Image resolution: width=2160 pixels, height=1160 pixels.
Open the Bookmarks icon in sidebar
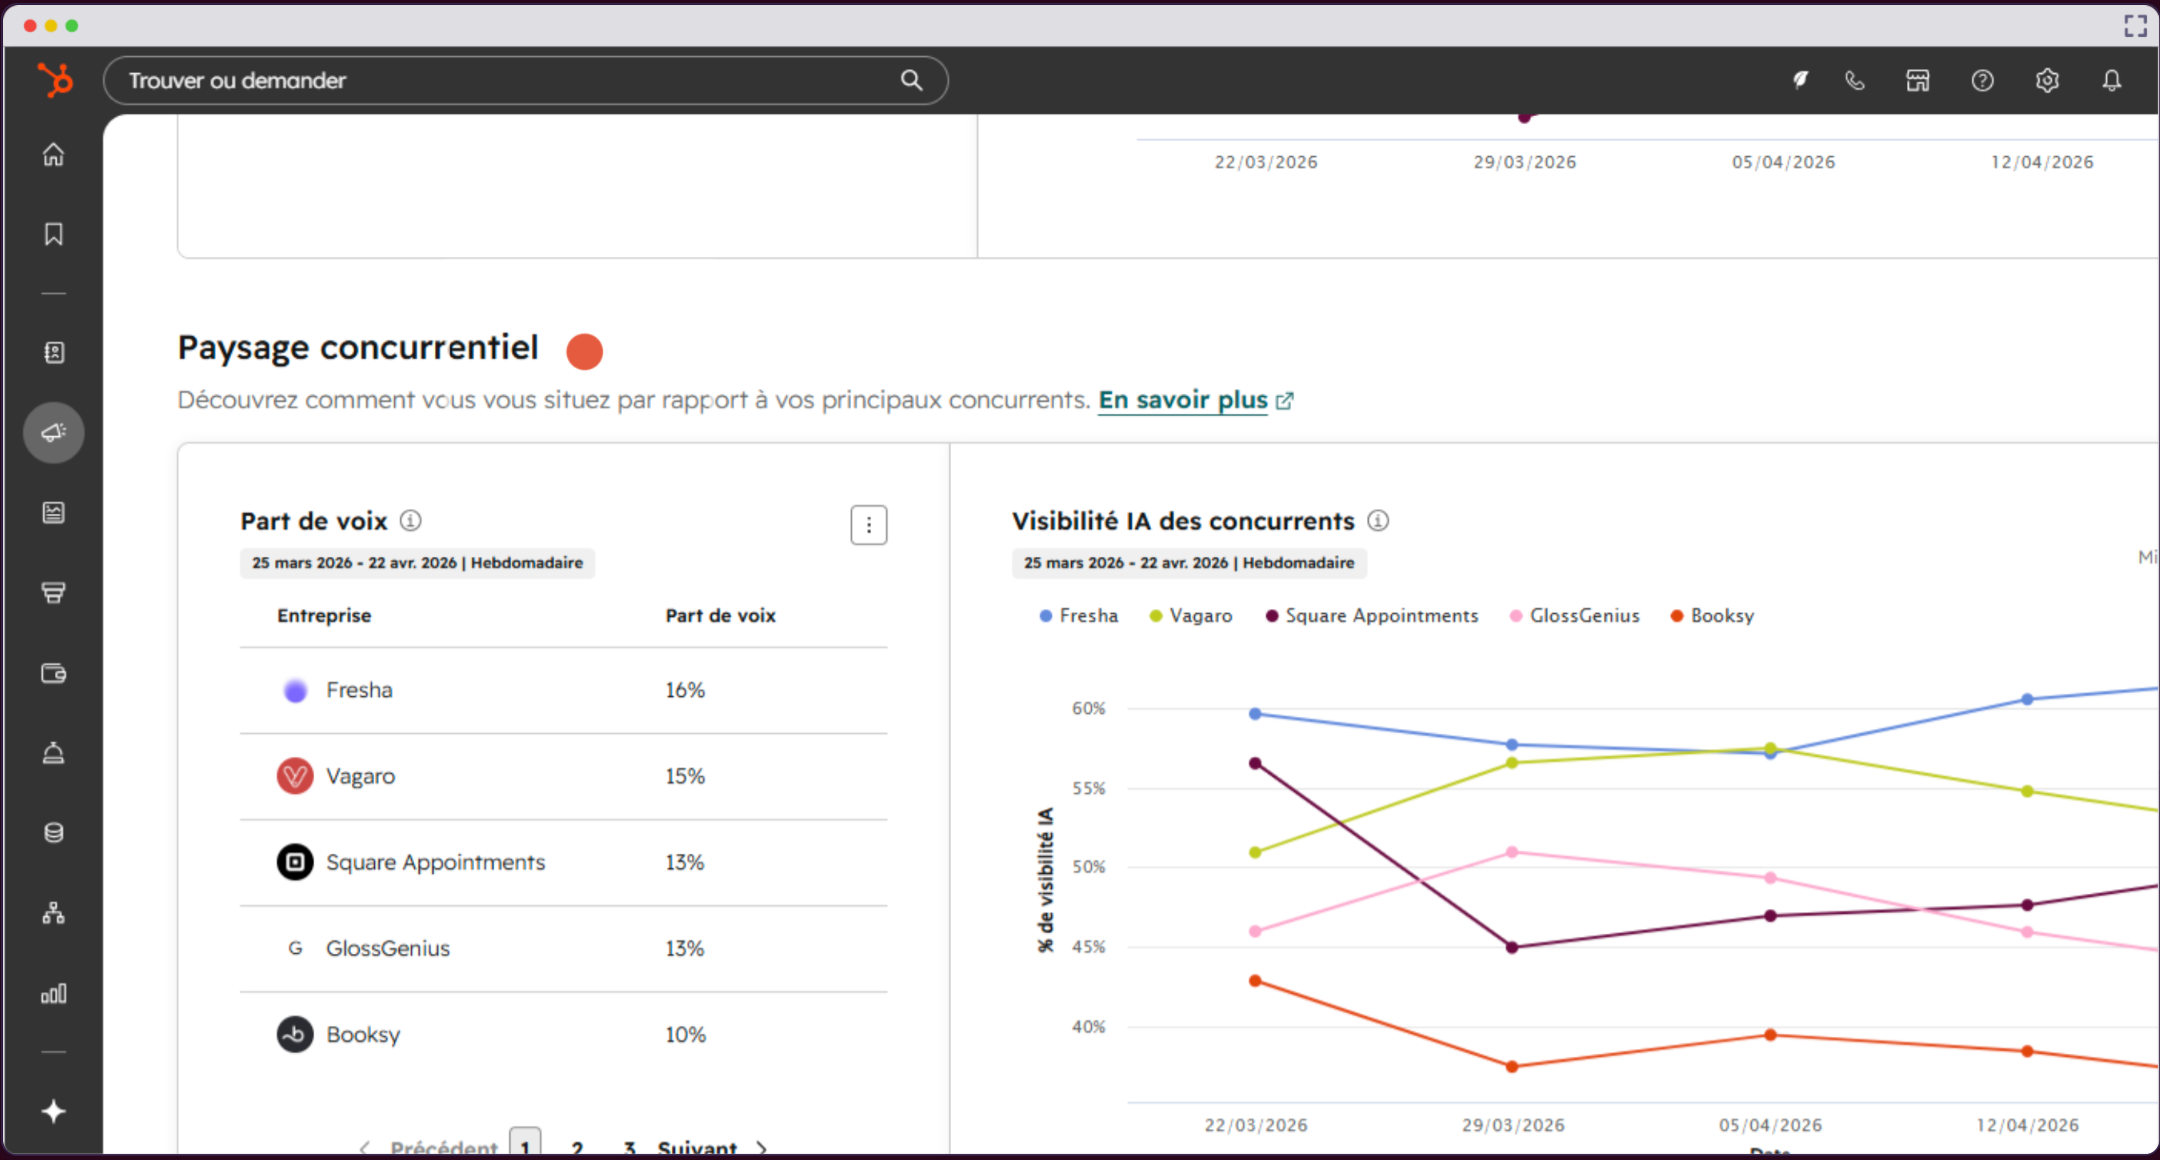pyautogui.click(x=54, y=234)
